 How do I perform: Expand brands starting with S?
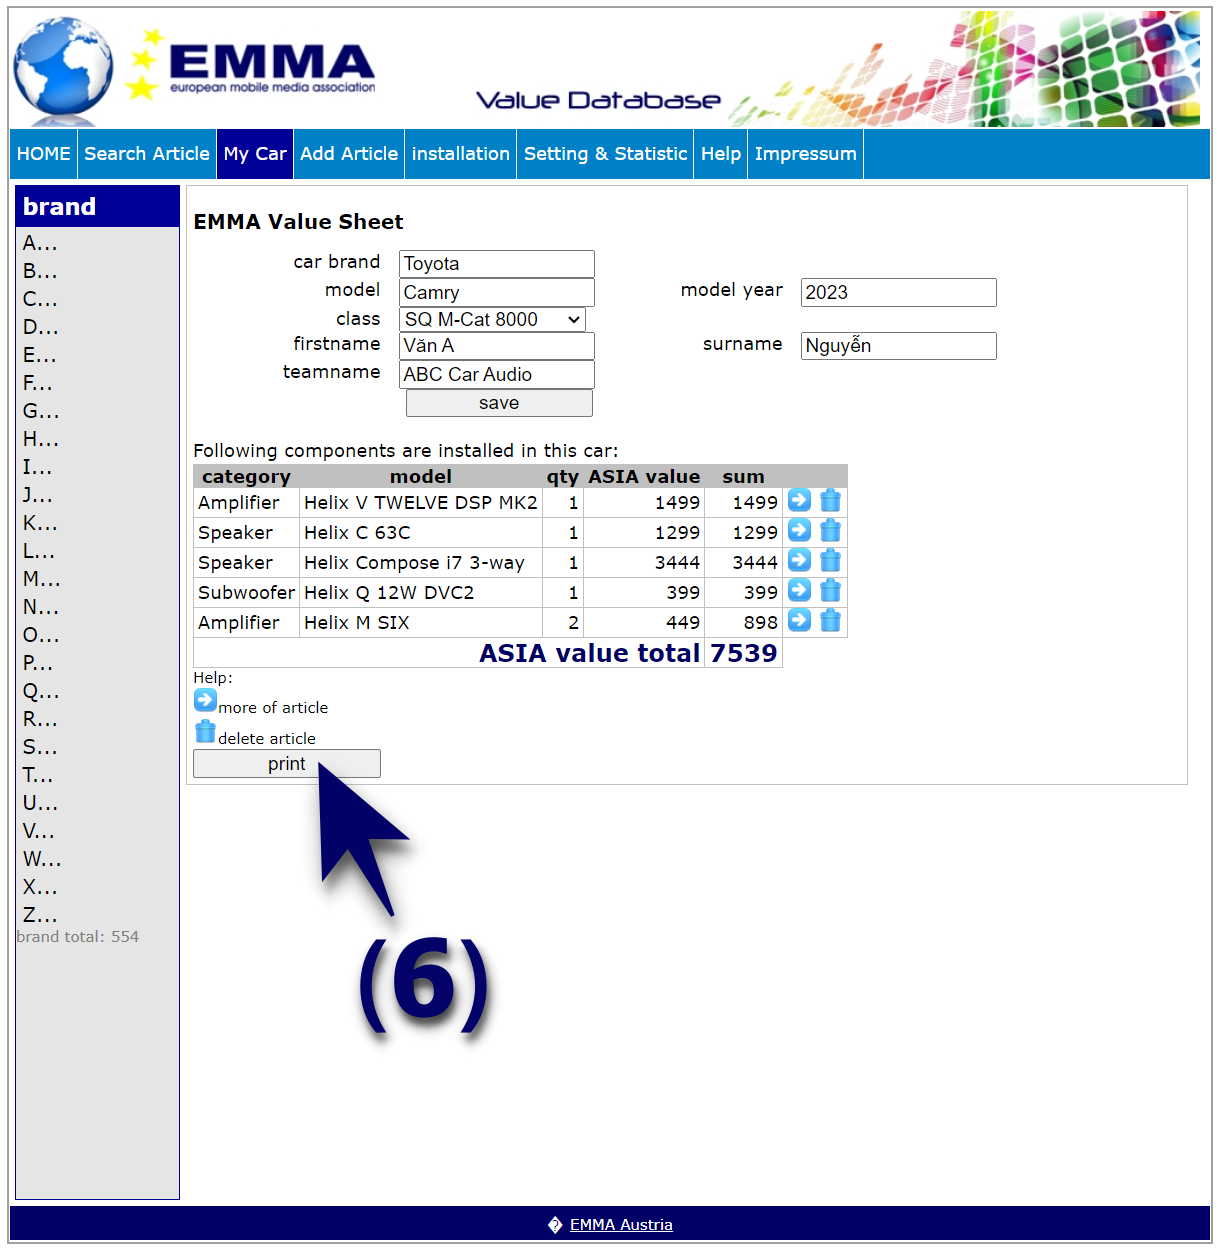pos(40,747)
